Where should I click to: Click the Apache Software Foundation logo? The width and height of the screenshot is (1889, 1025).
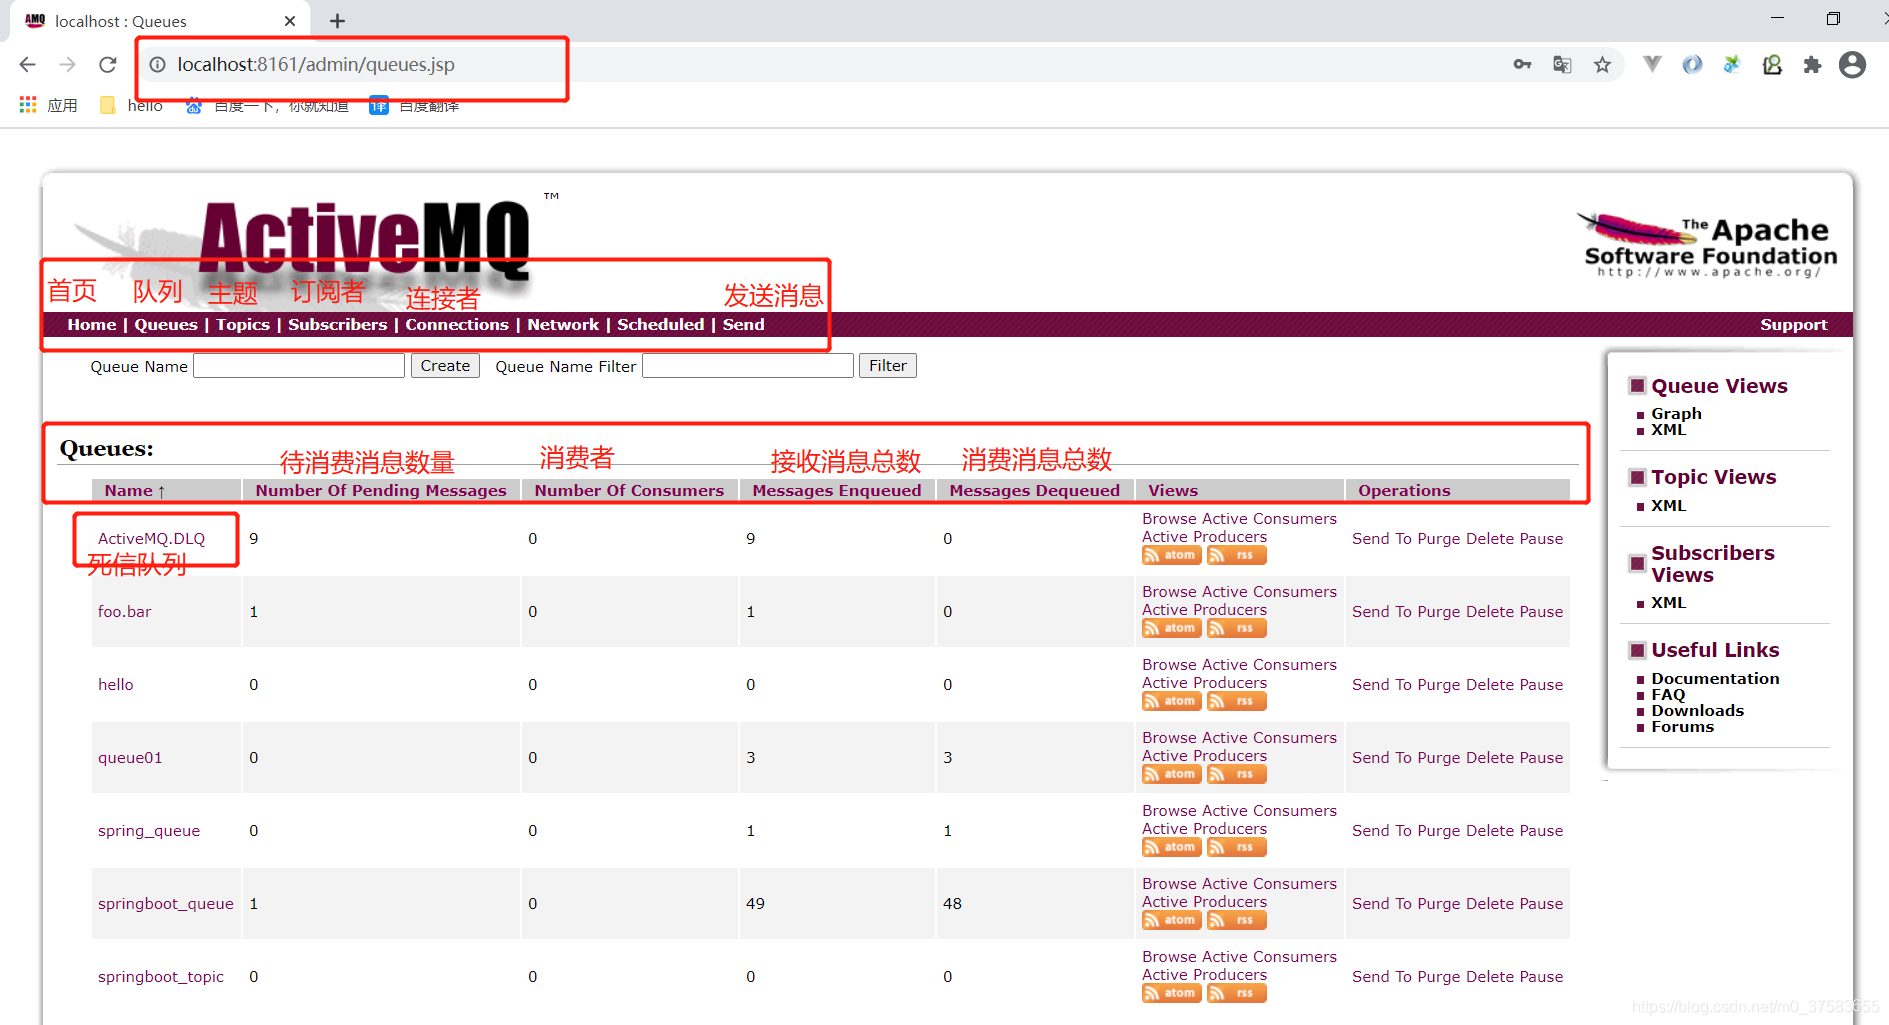tap(1708, 246)
